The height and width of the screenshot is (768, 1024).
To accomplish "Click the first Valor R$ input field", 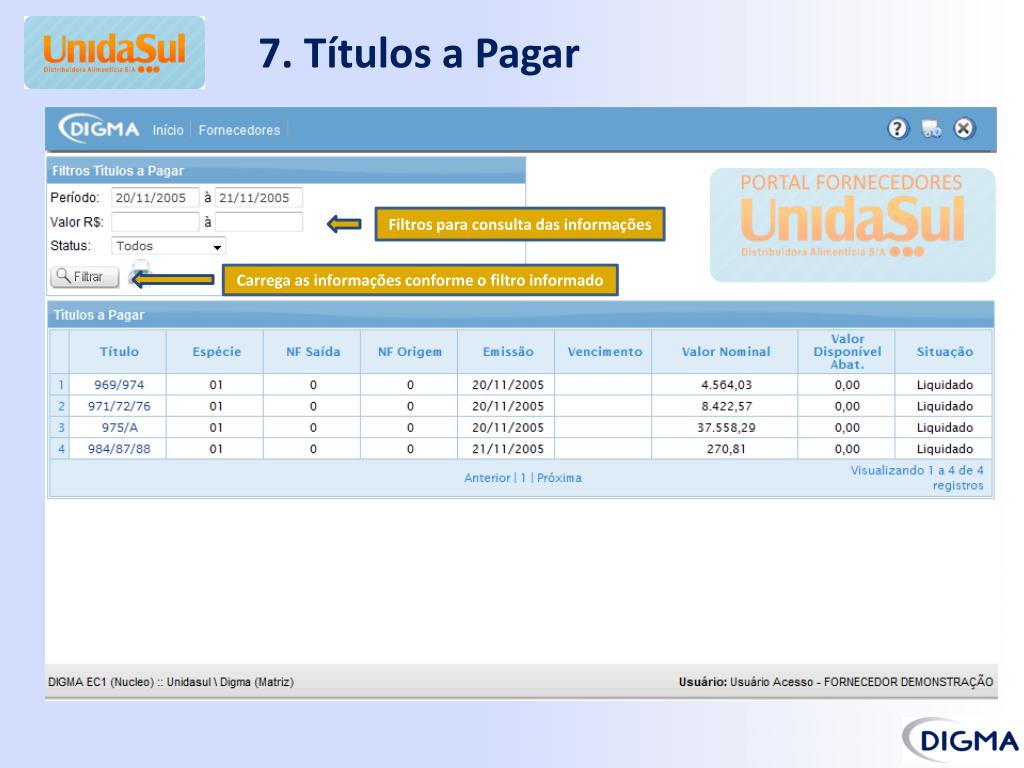I will pyautogui.click(x=155, y=222).
